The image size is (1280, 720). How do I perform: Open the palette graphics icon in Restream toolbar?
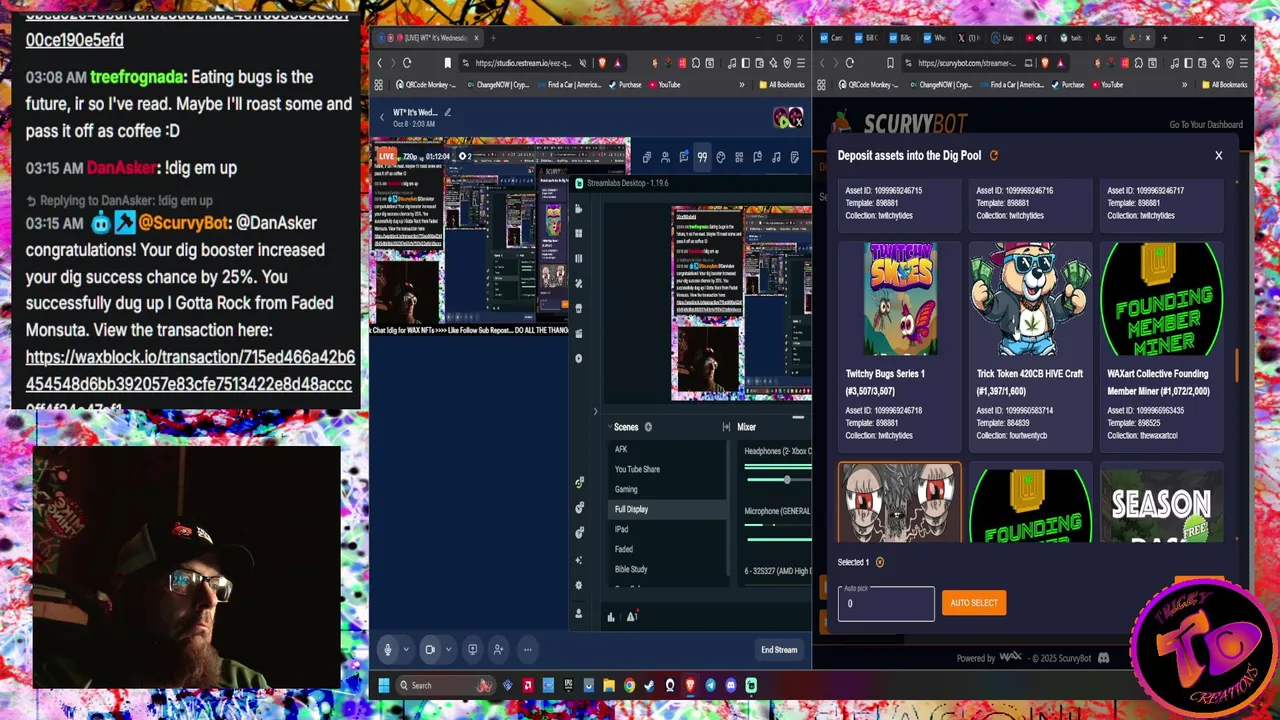(x=721, y=157)
